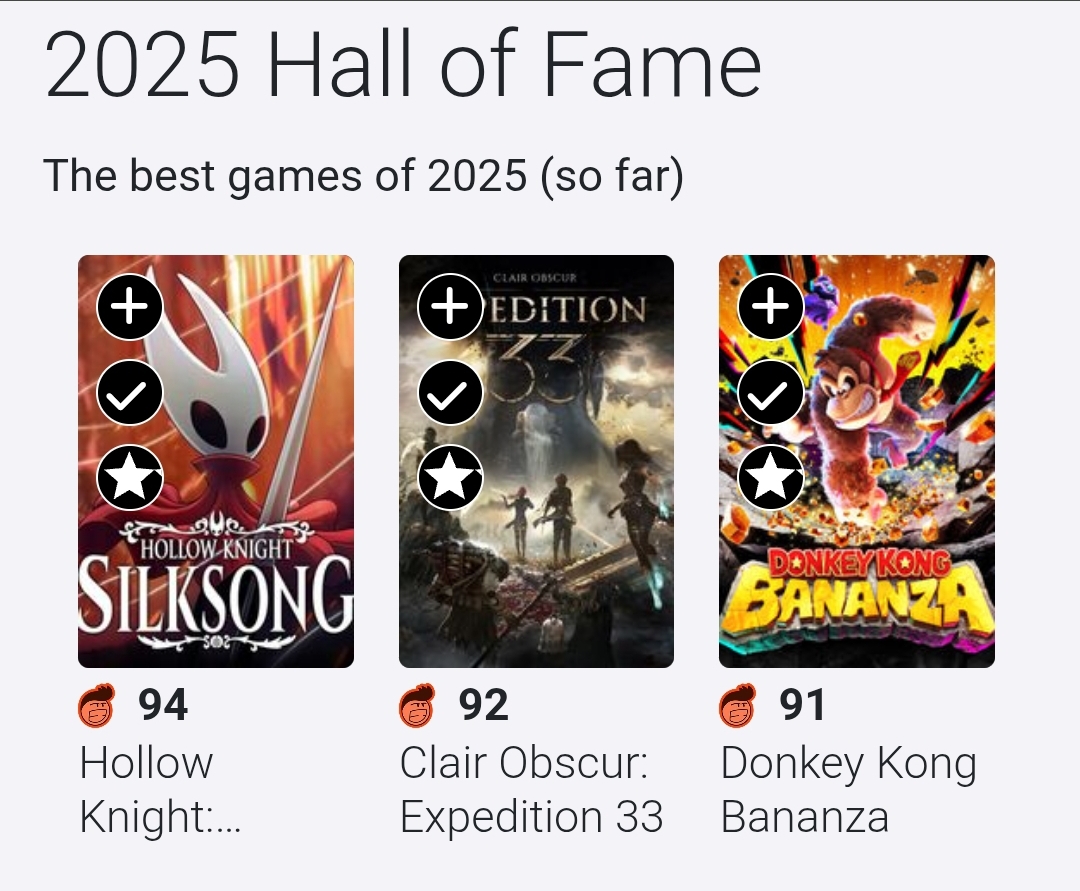Screen dimensions: 1080x891
Task: Mark Donkey Kong Bananza as played
Action: tap(771, 393)
